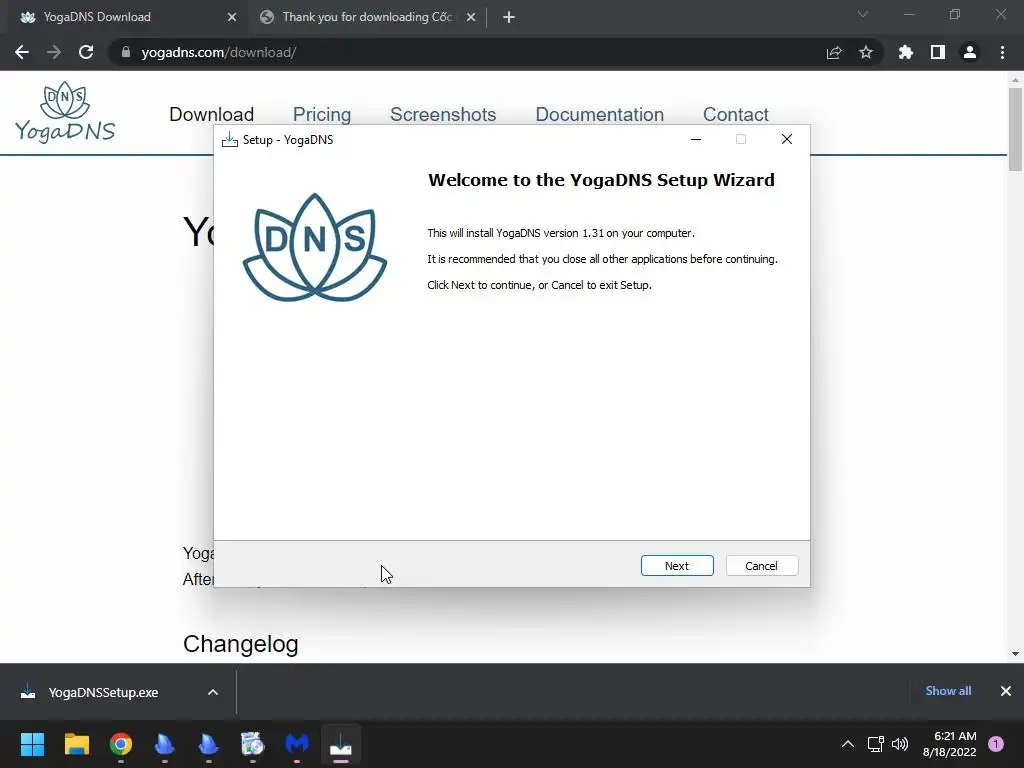Image resolution: width=1024 pixels, height=768 pixels.
Task: Open Malwarebytes from taskbar
Action: coord(296,744)
